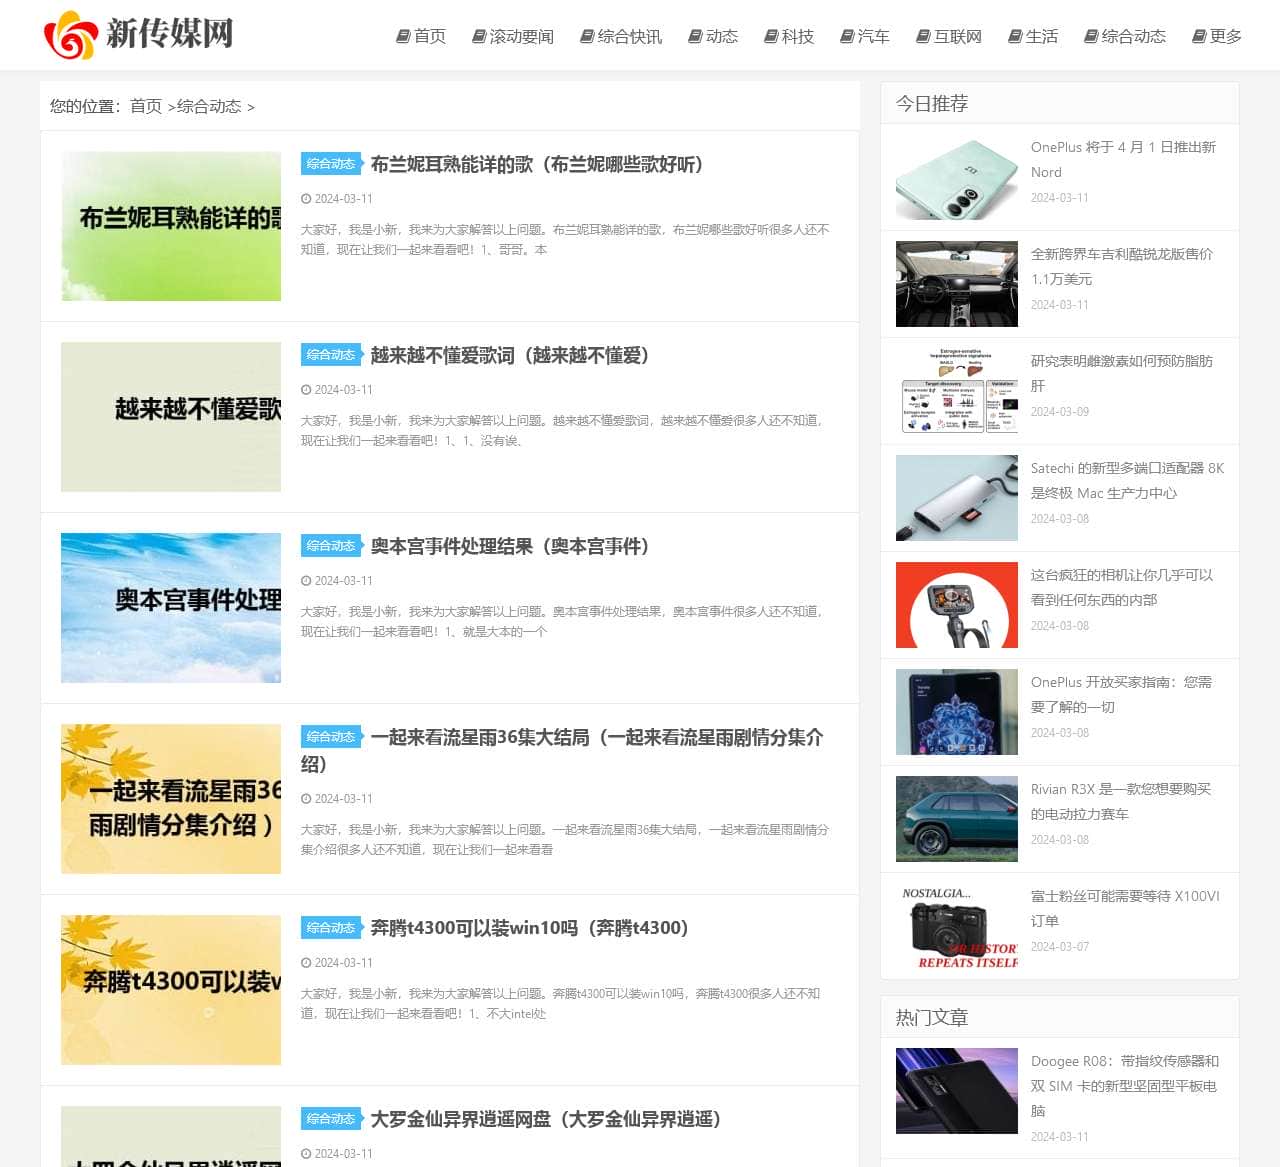This screenshot has height=1167, width=1280.
Task: Click the Nostalgia Fuji camera thumbnail
Action: (x=957, y=926)
